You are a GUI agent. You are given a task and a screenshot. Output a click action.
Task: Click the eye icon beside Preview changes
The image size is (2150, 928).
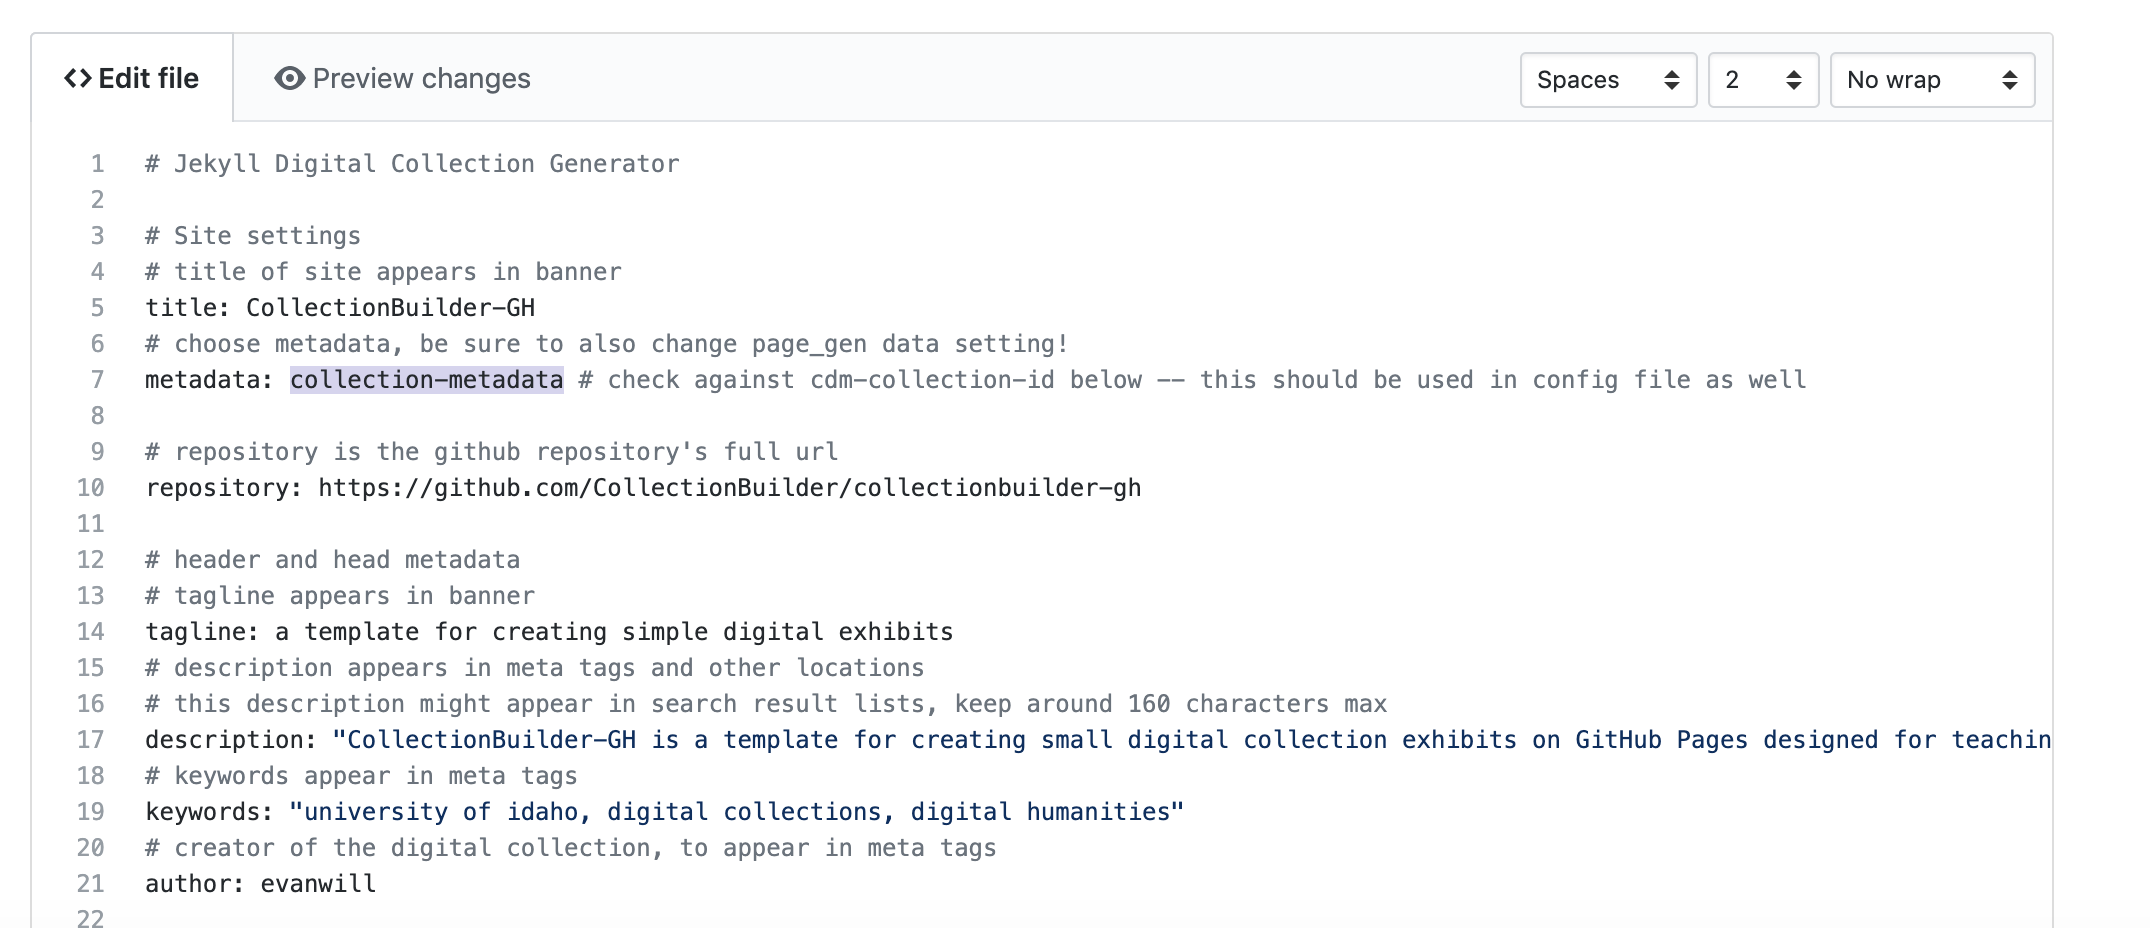(x=289, y=78)
